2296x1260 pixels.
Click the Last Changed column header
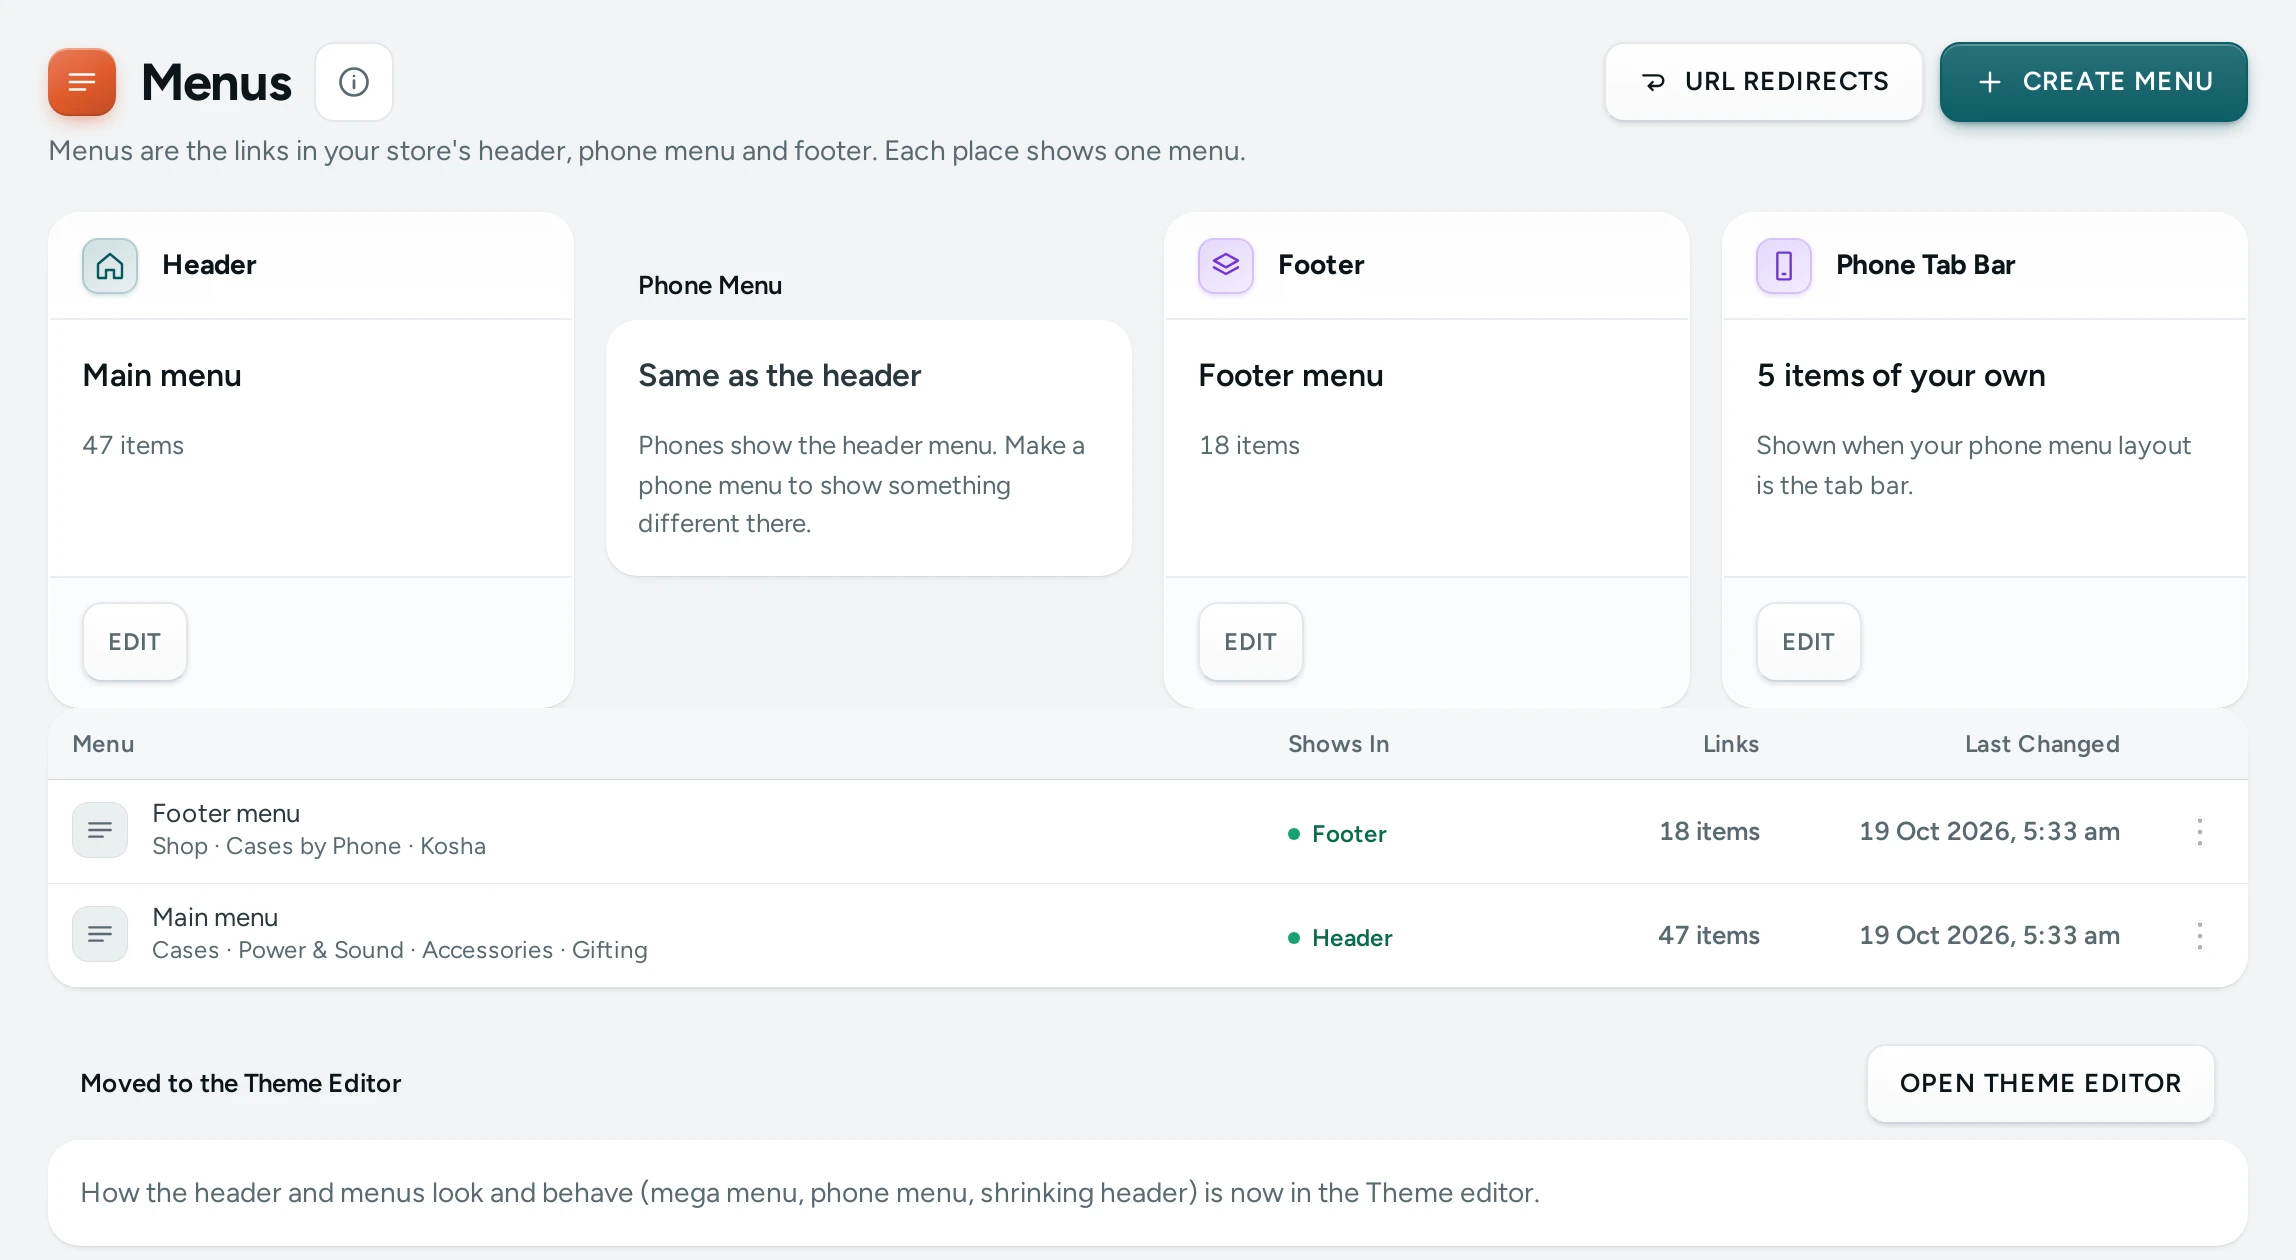(x=2042, y=744)
